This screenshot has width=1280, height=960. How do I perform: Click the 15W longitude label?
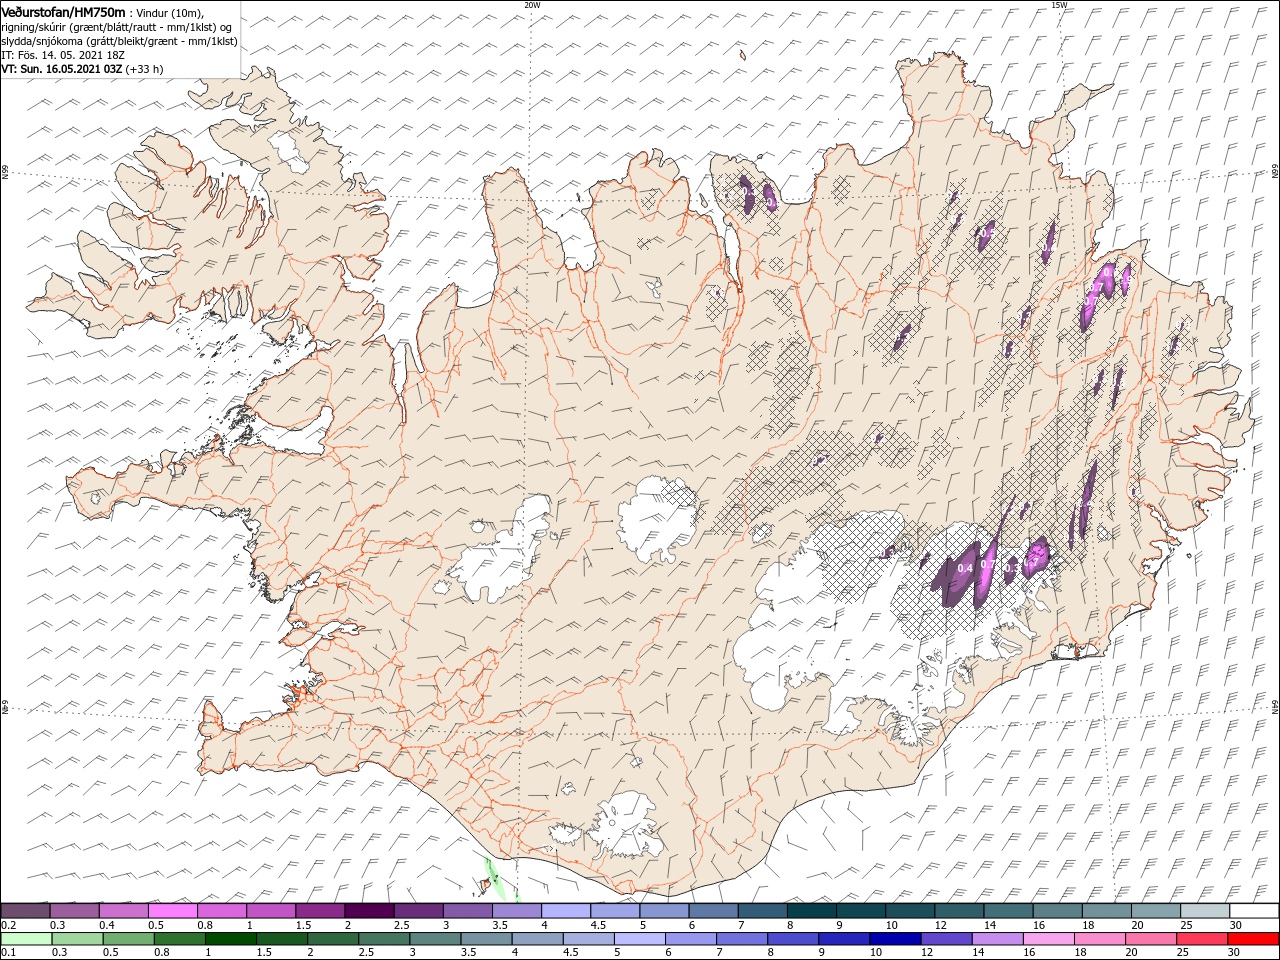pos(1058,5)
